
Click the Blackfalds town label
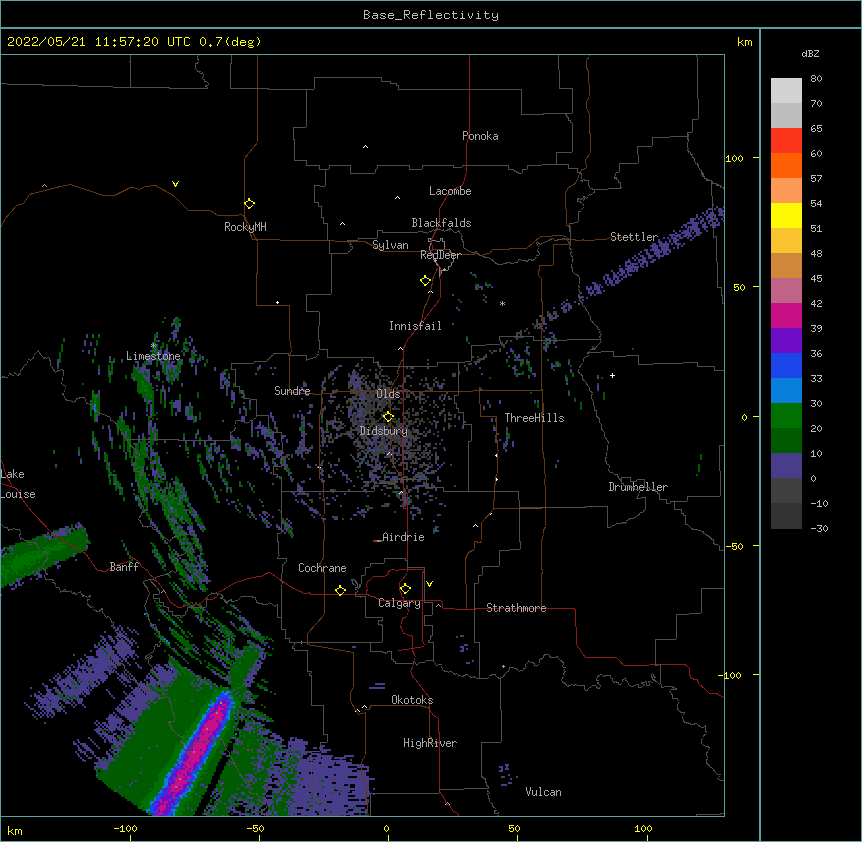pos(441,223)
